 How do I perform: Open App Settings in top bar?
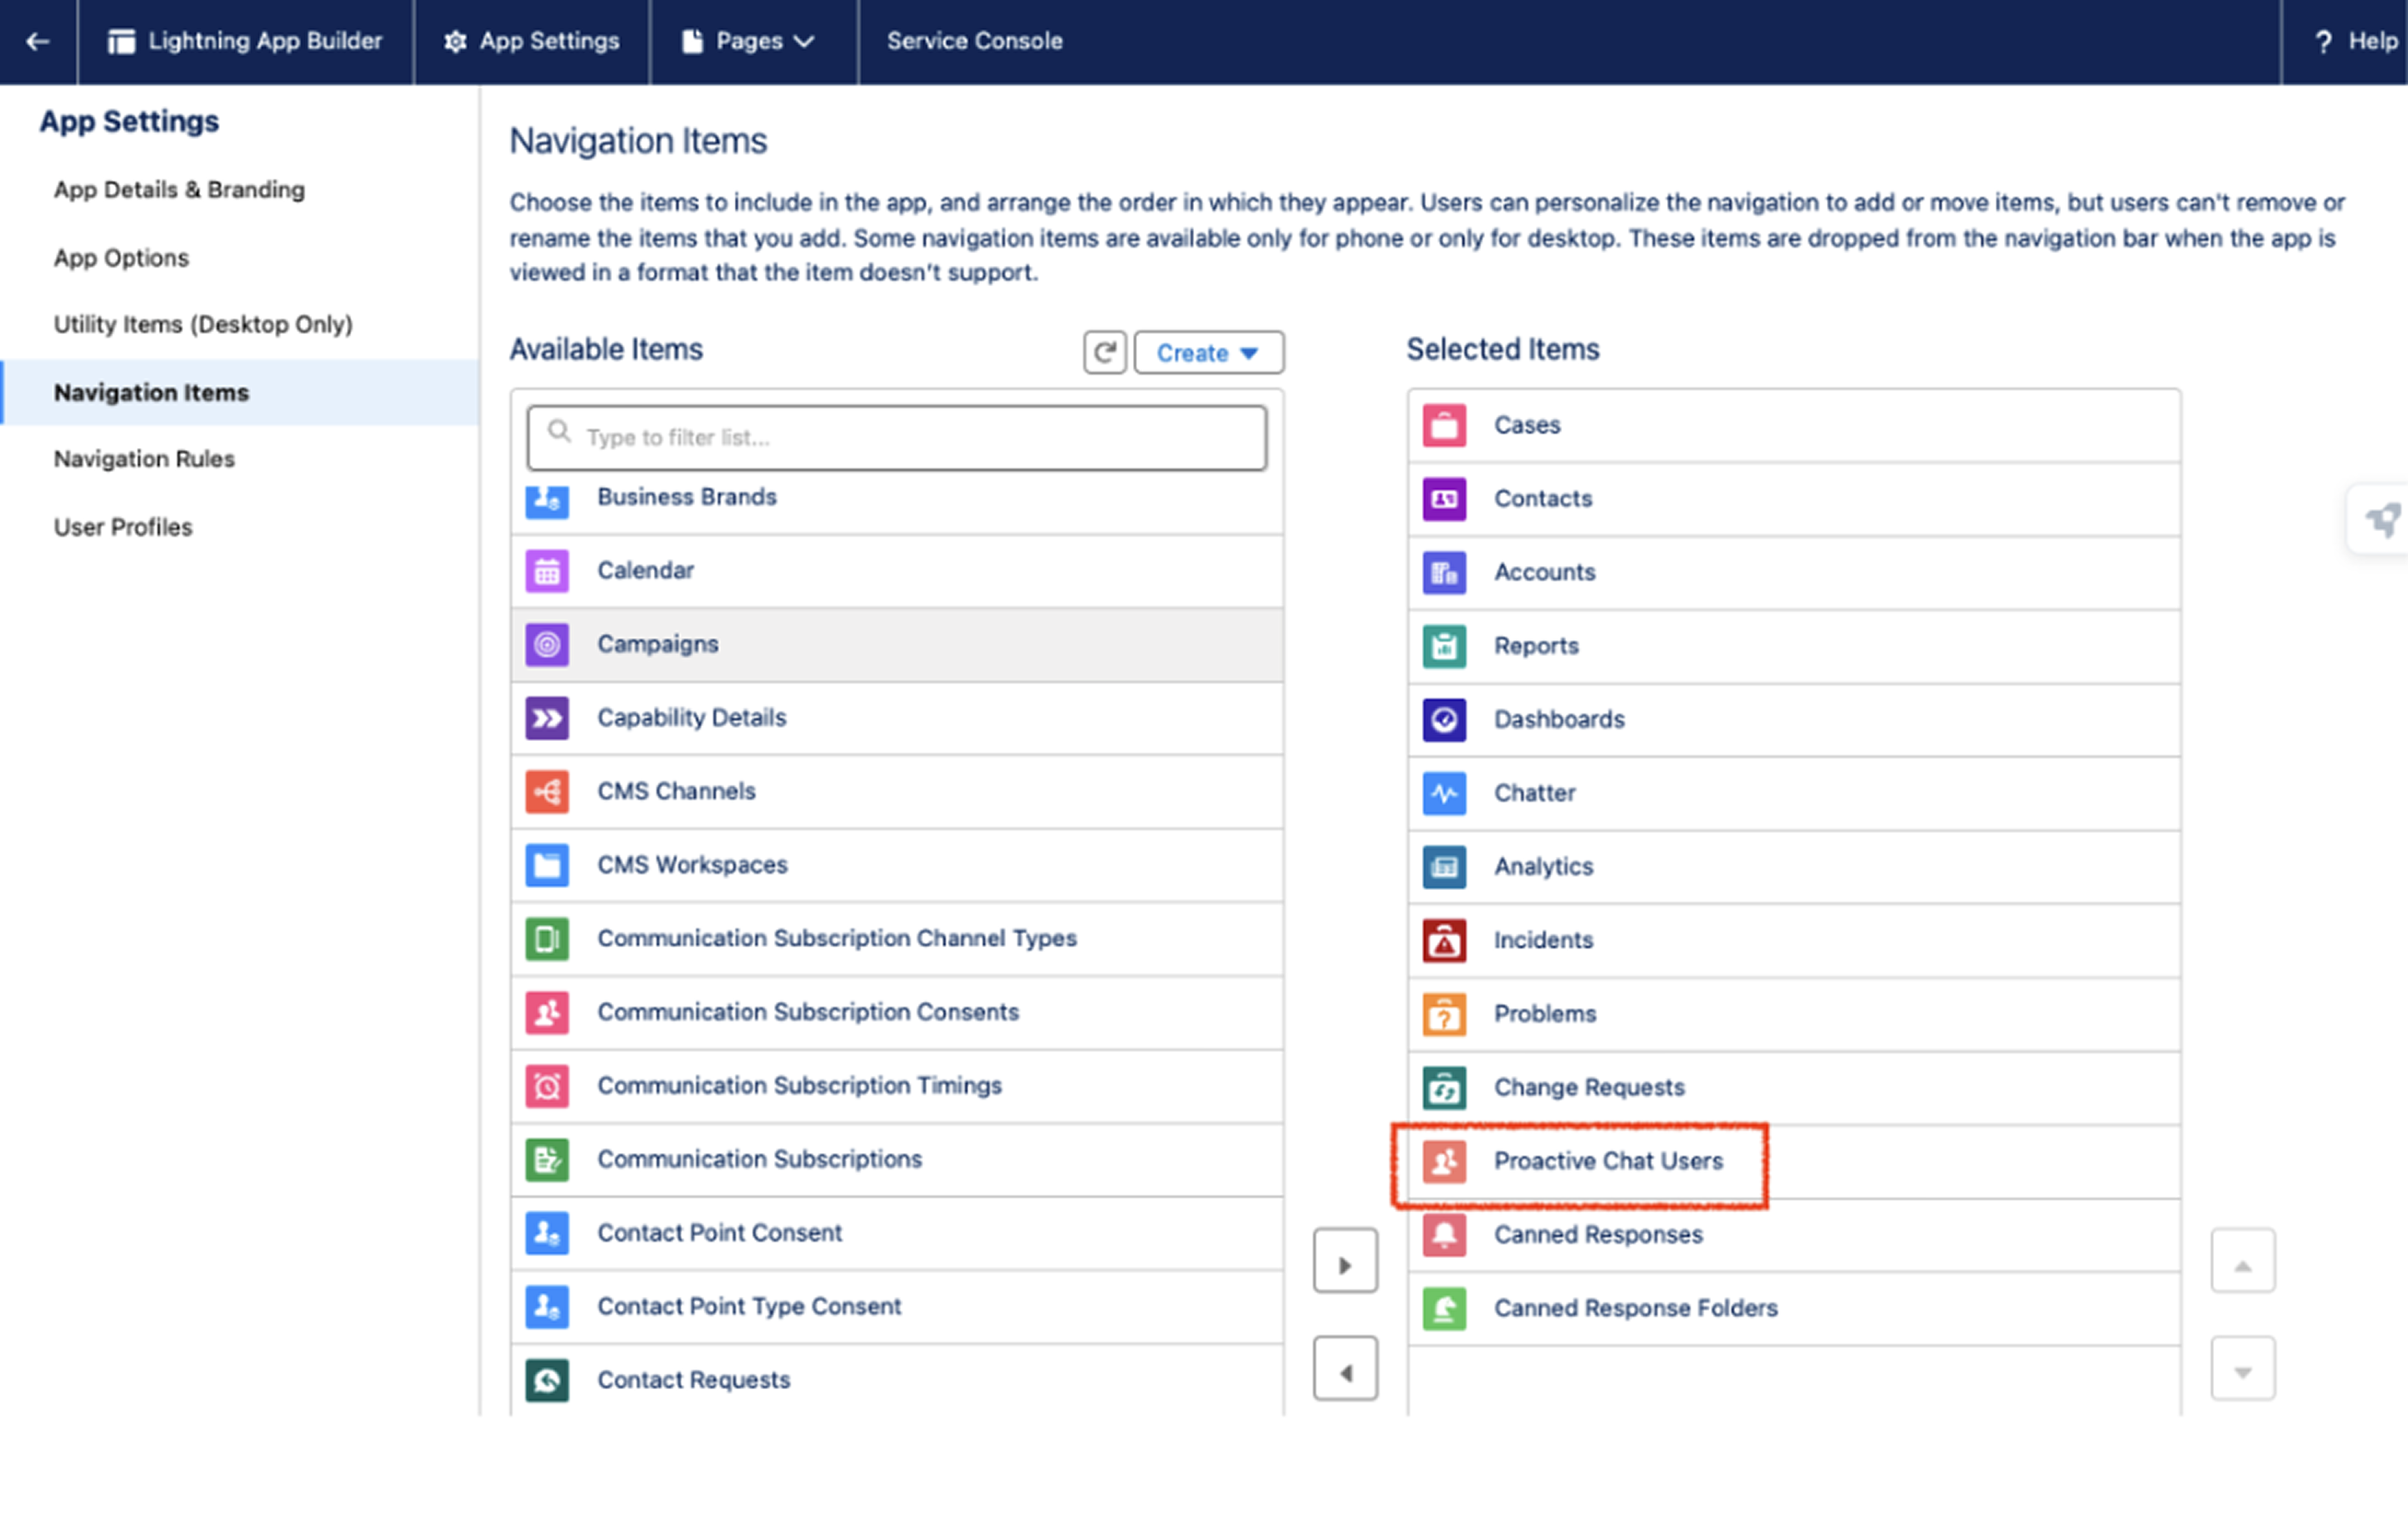[x=531, y=41]
